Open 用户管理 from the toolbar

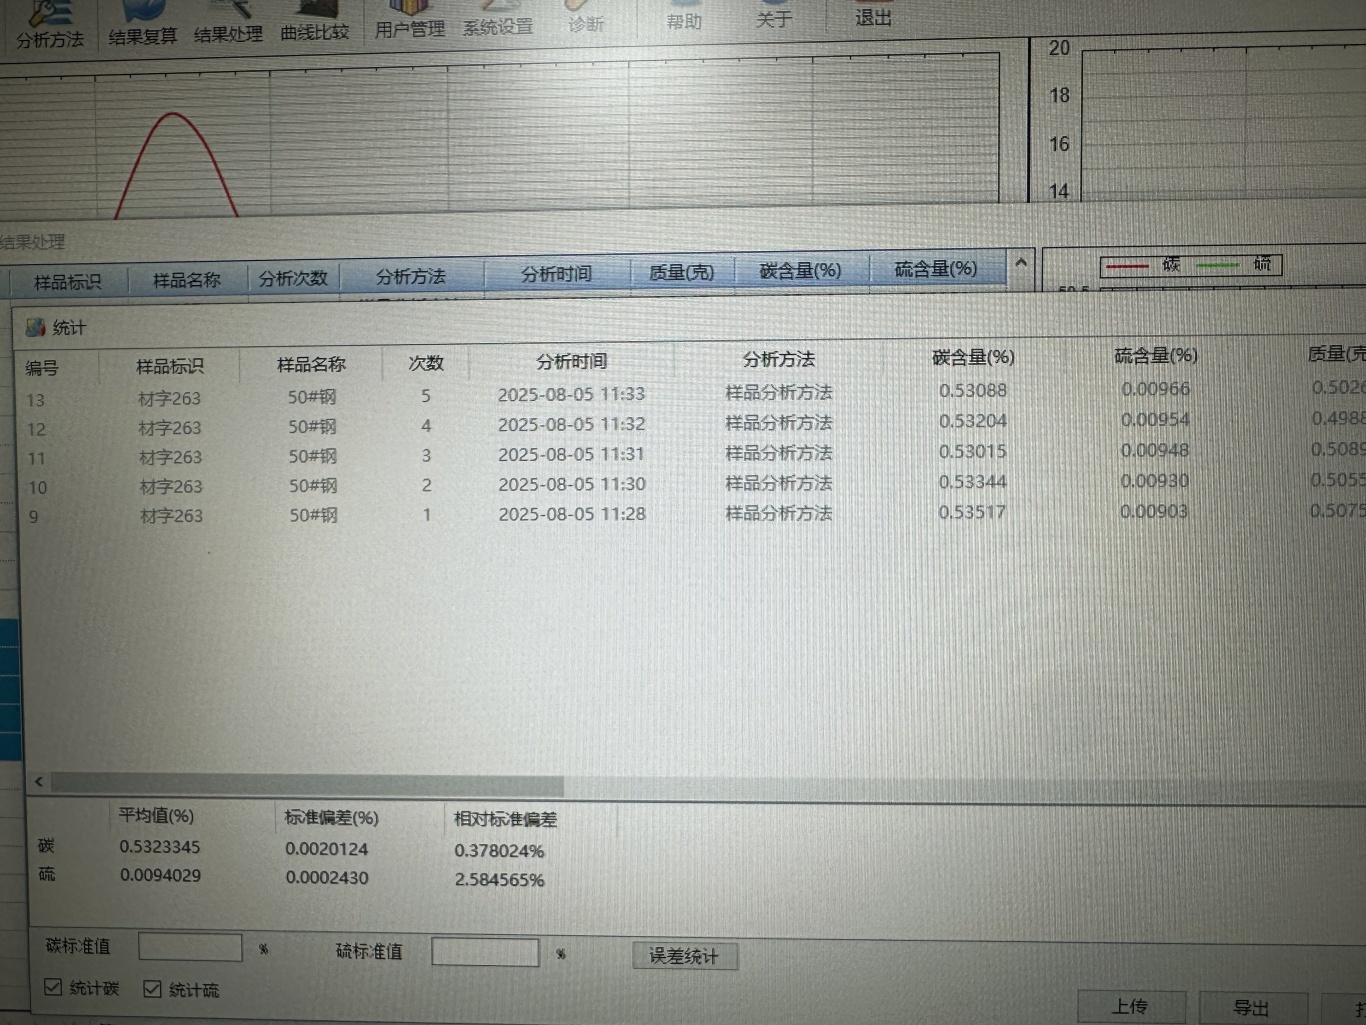(x=409, y=22)
